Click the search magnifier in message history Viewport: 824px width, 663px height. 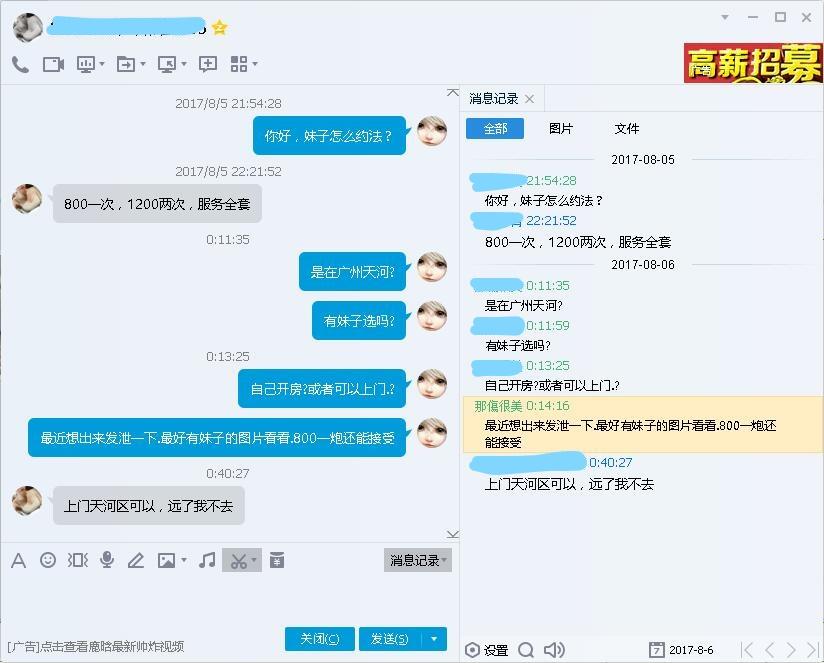[x=526, y=650]
